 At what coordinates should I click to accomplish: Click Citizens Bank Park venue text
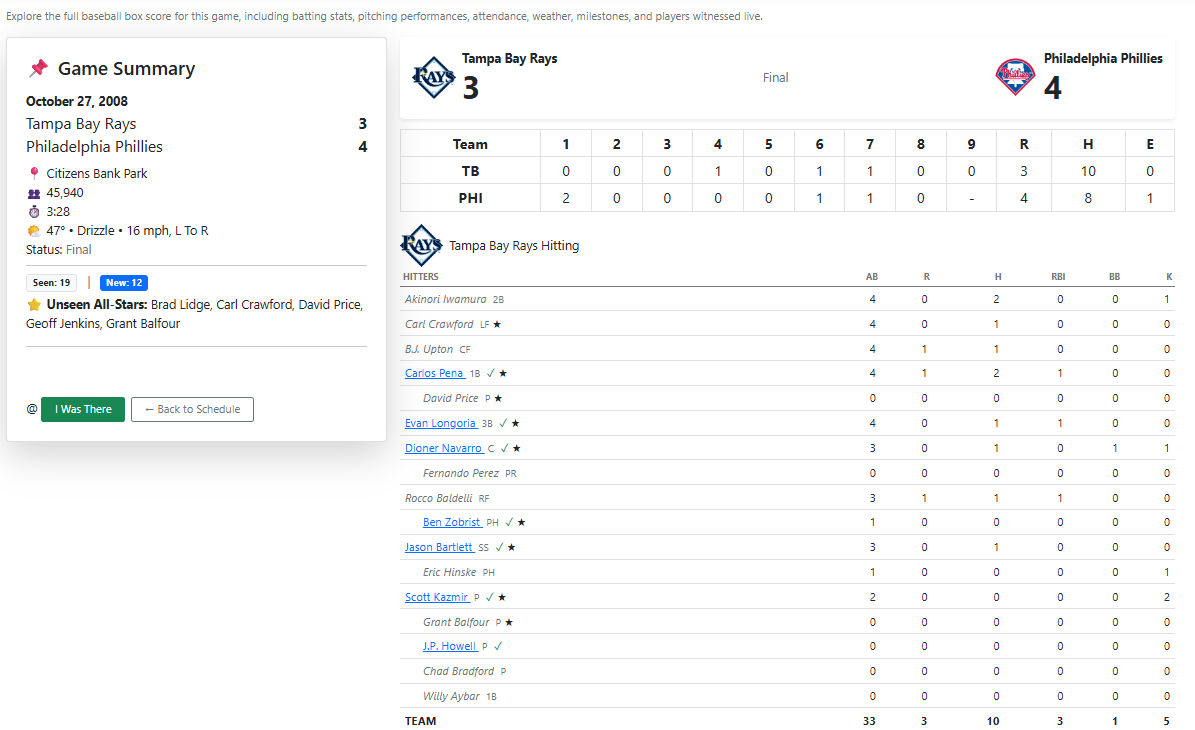(x=97, y=174)
